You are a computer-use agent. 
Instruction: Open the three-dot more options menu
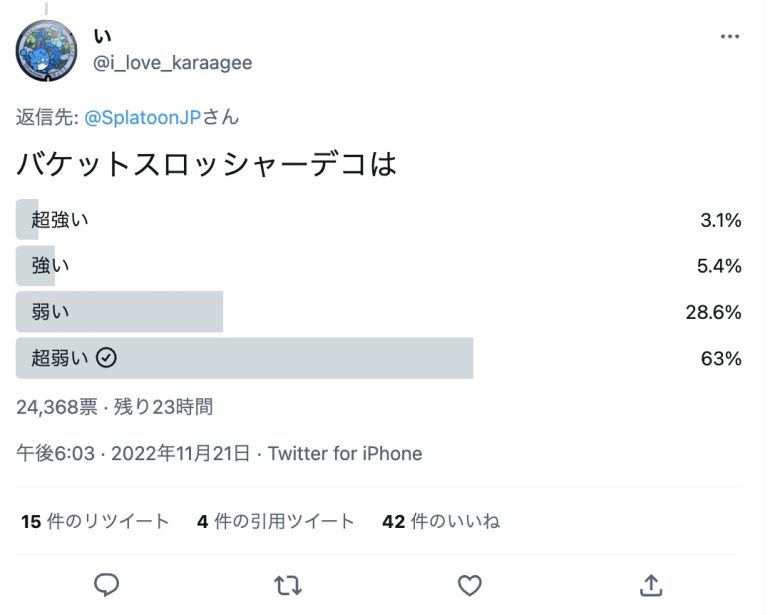pyautogui.click(x=730, y=37)
